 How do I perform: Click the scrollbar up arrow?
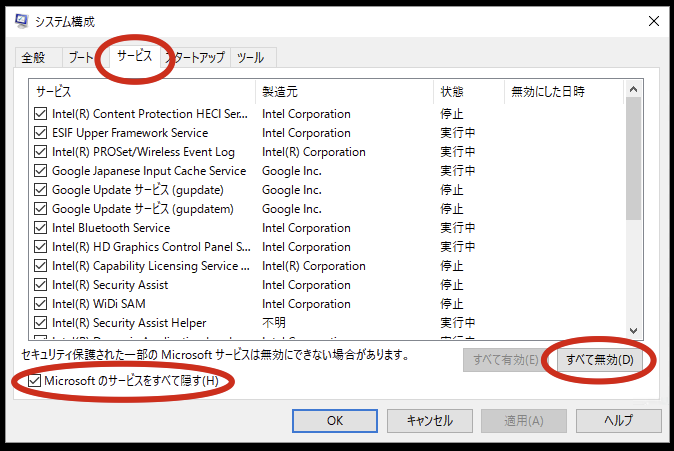click(633, 89)
